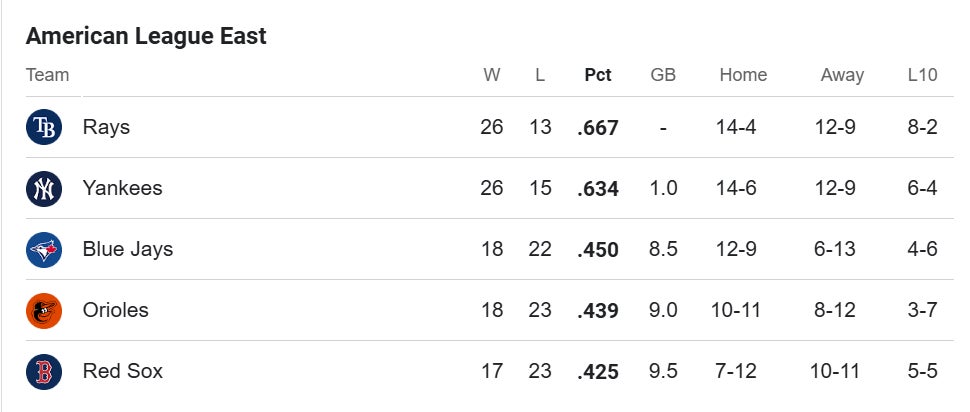The height and width of the screenshot is (412, 970).
Task: Open the Yankees team link
Action: coord(122,188)
